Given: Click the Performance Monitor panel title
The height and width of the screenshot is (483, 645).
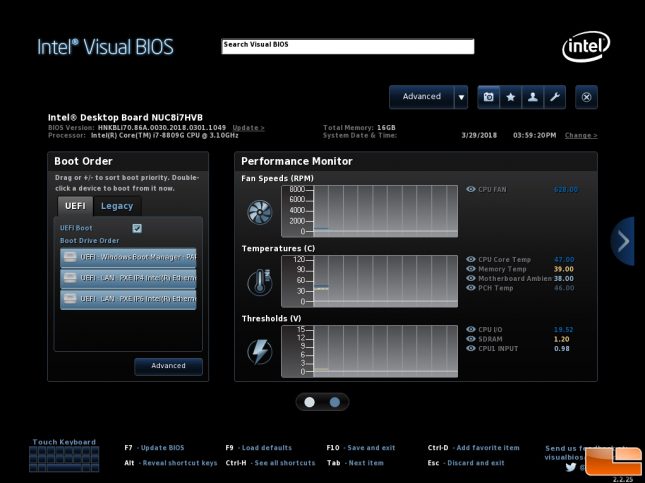Looking at the screenshot, I should tap(297, 161).
